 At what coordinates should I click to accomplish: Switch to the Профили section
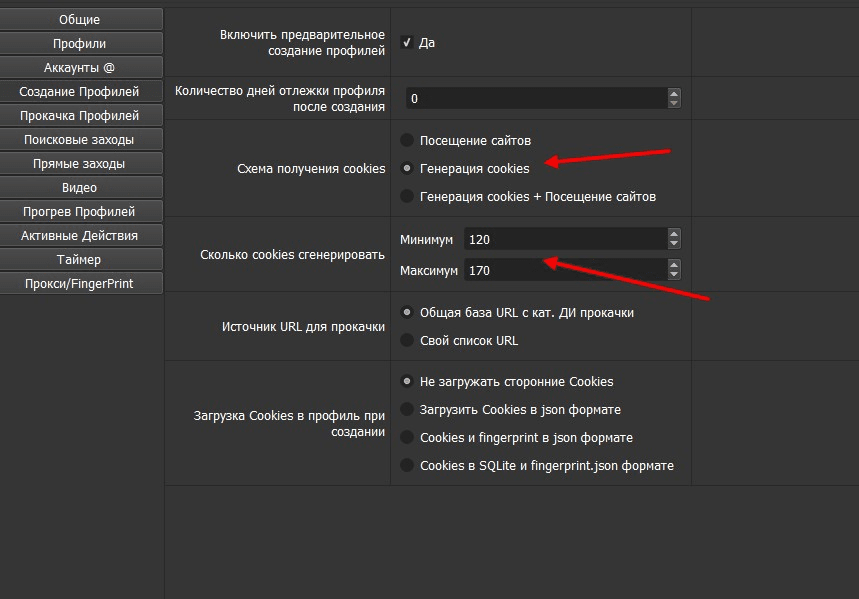tap(80, 43)
